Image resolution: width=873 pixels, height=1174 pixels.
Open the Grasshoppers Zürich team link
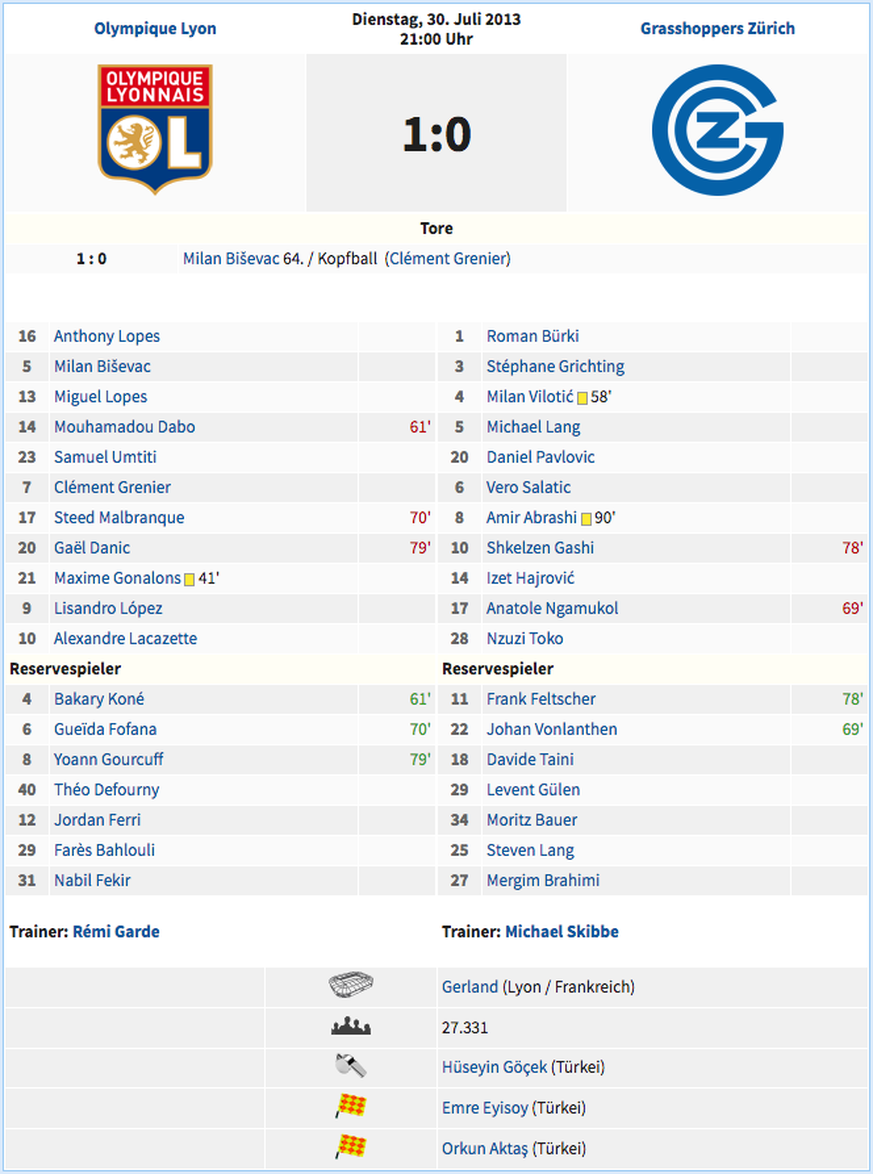click(717, 28)
